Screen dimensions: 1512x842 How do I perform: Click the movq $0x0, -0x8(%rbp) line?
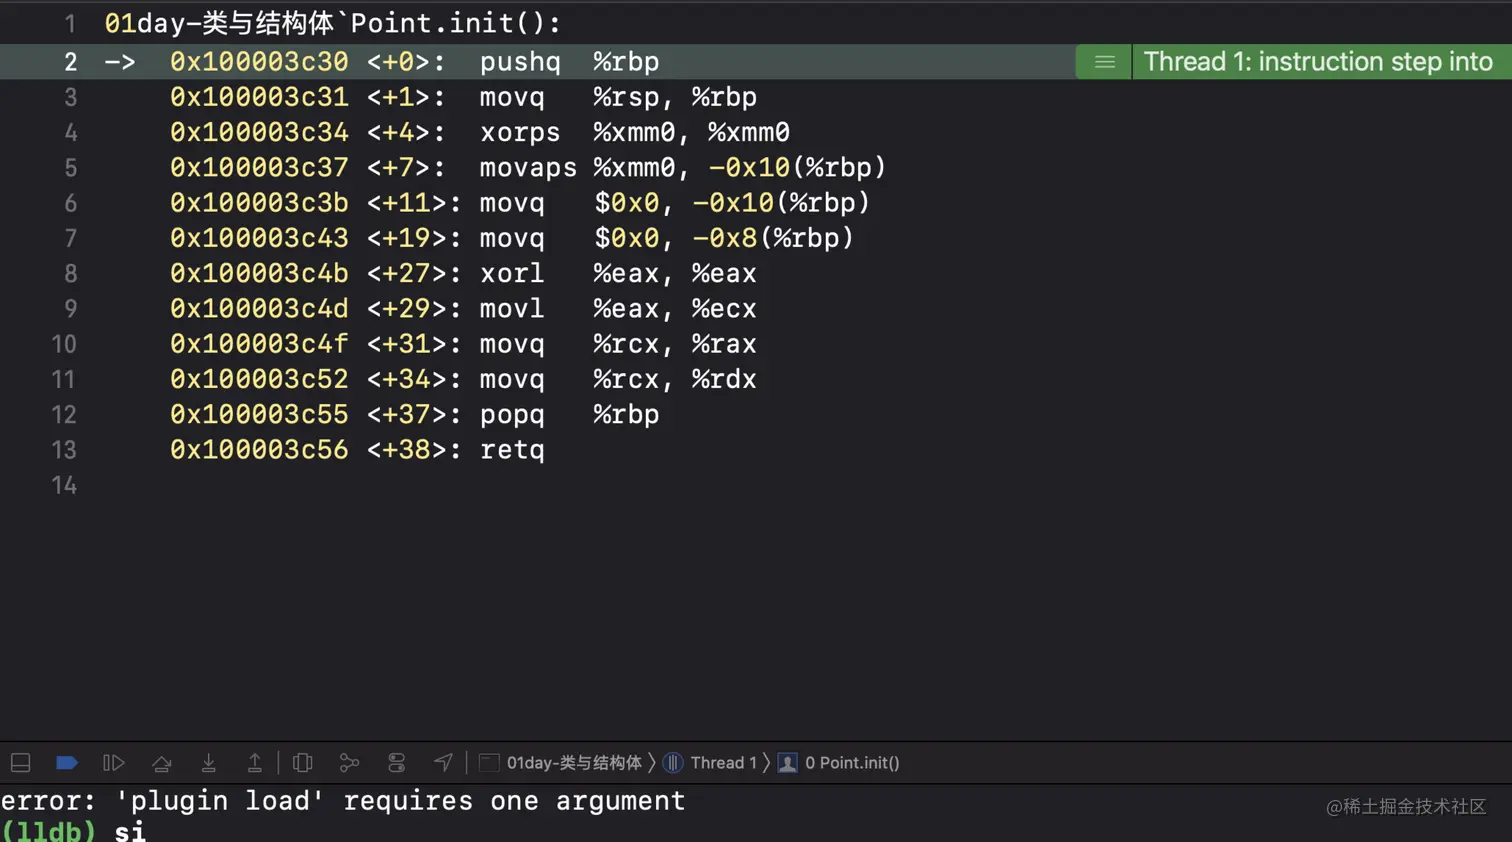[666, 238]
